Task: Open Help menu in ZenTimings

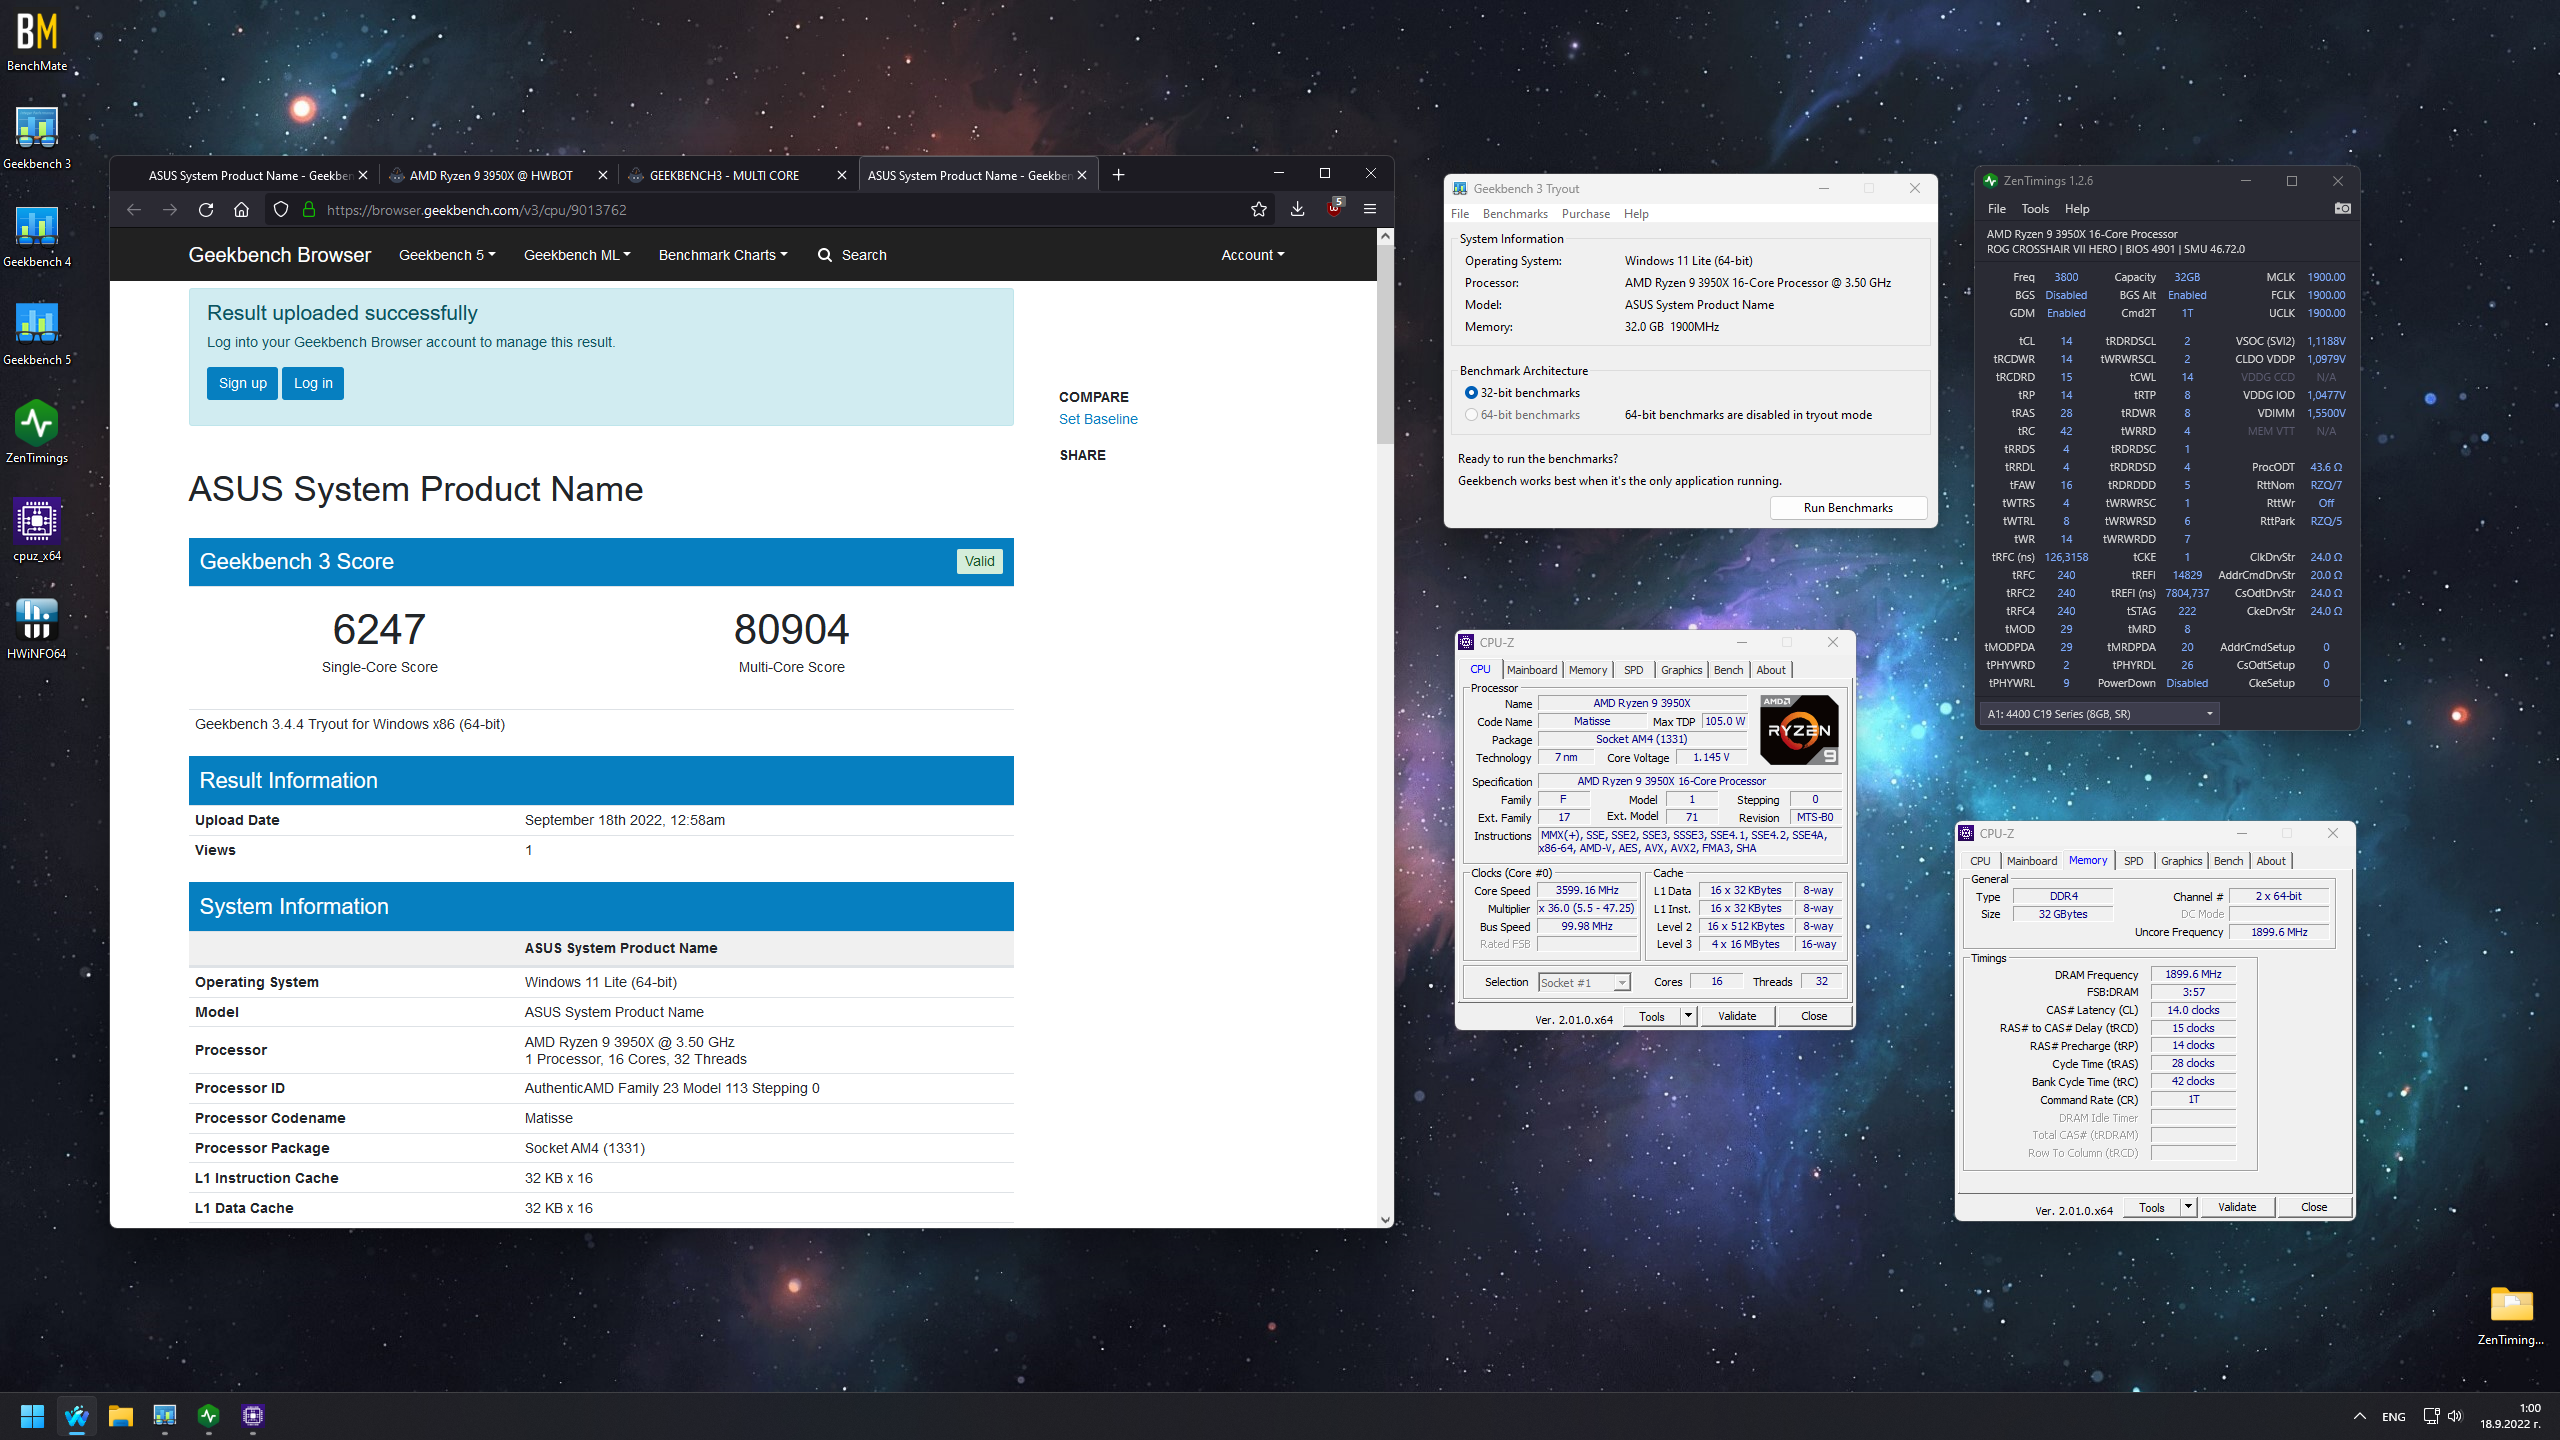Action: pyautogui.click(x=2077, y=209)
